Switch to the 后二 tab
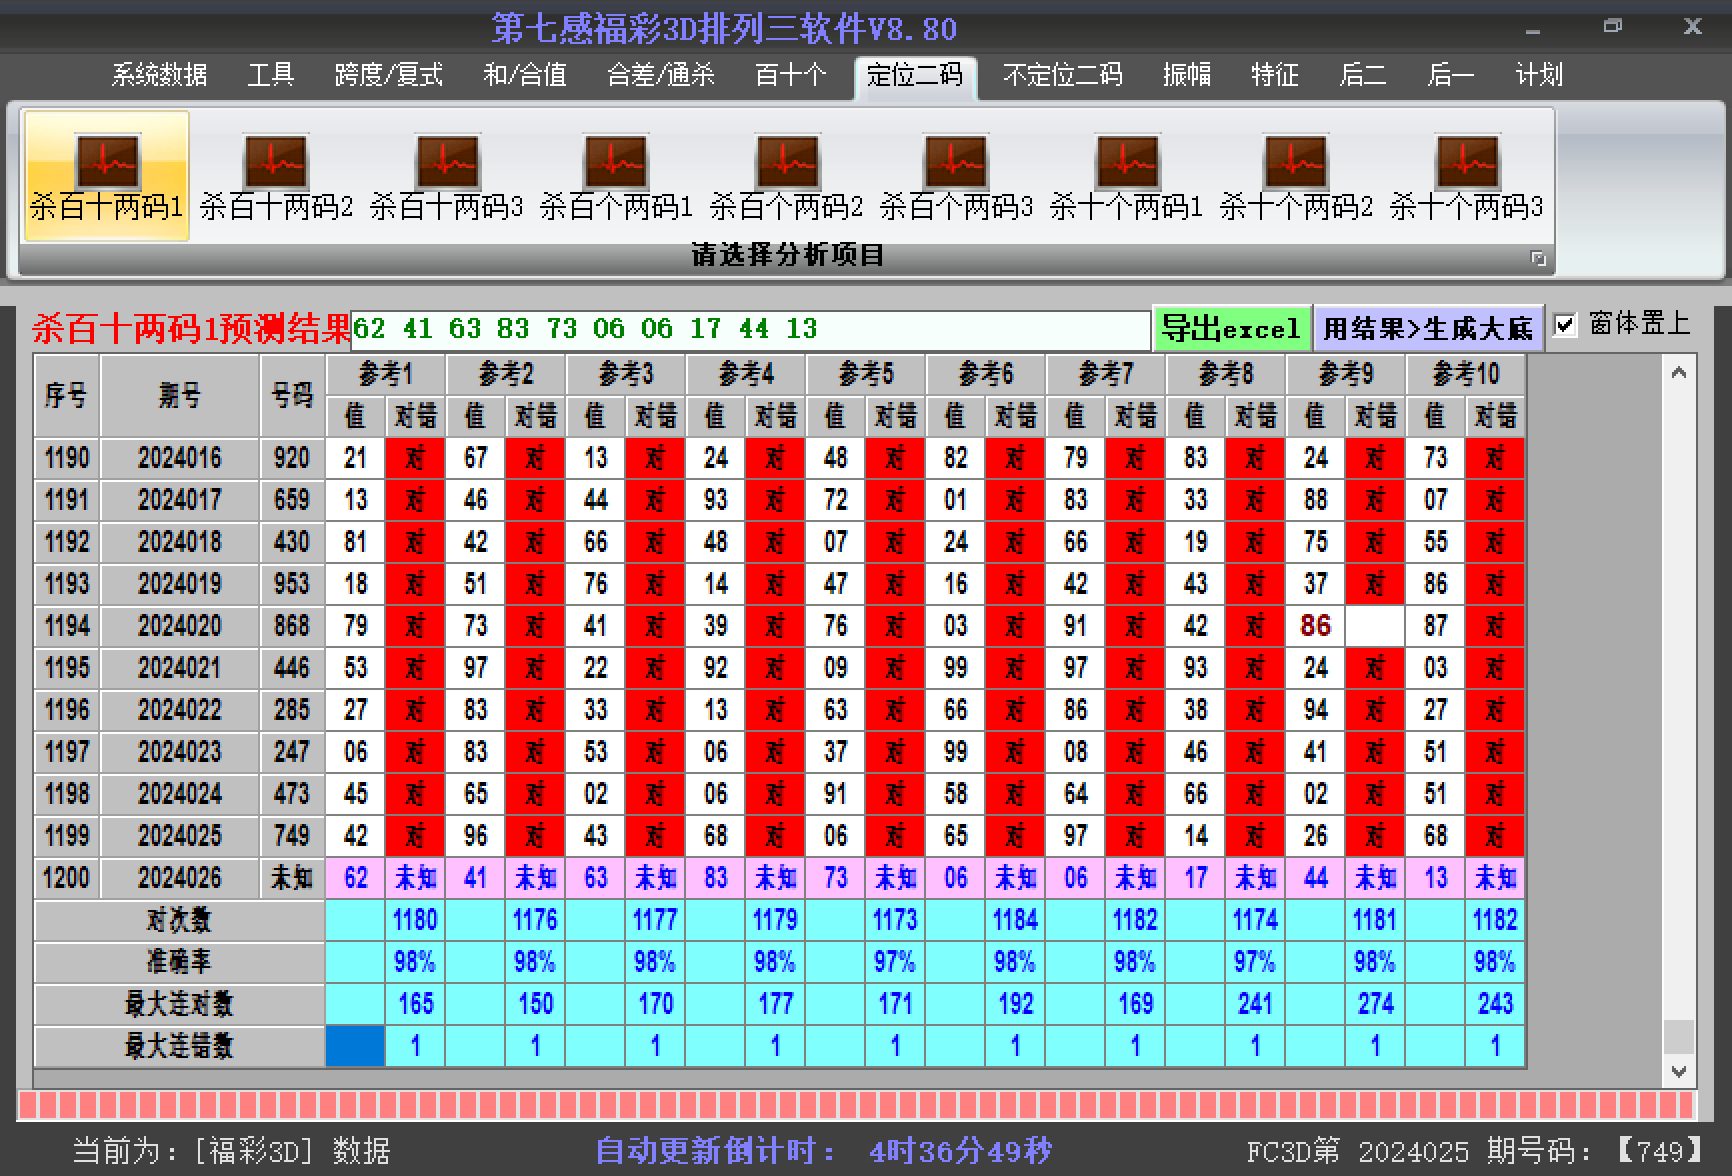 coord(1362,75)
